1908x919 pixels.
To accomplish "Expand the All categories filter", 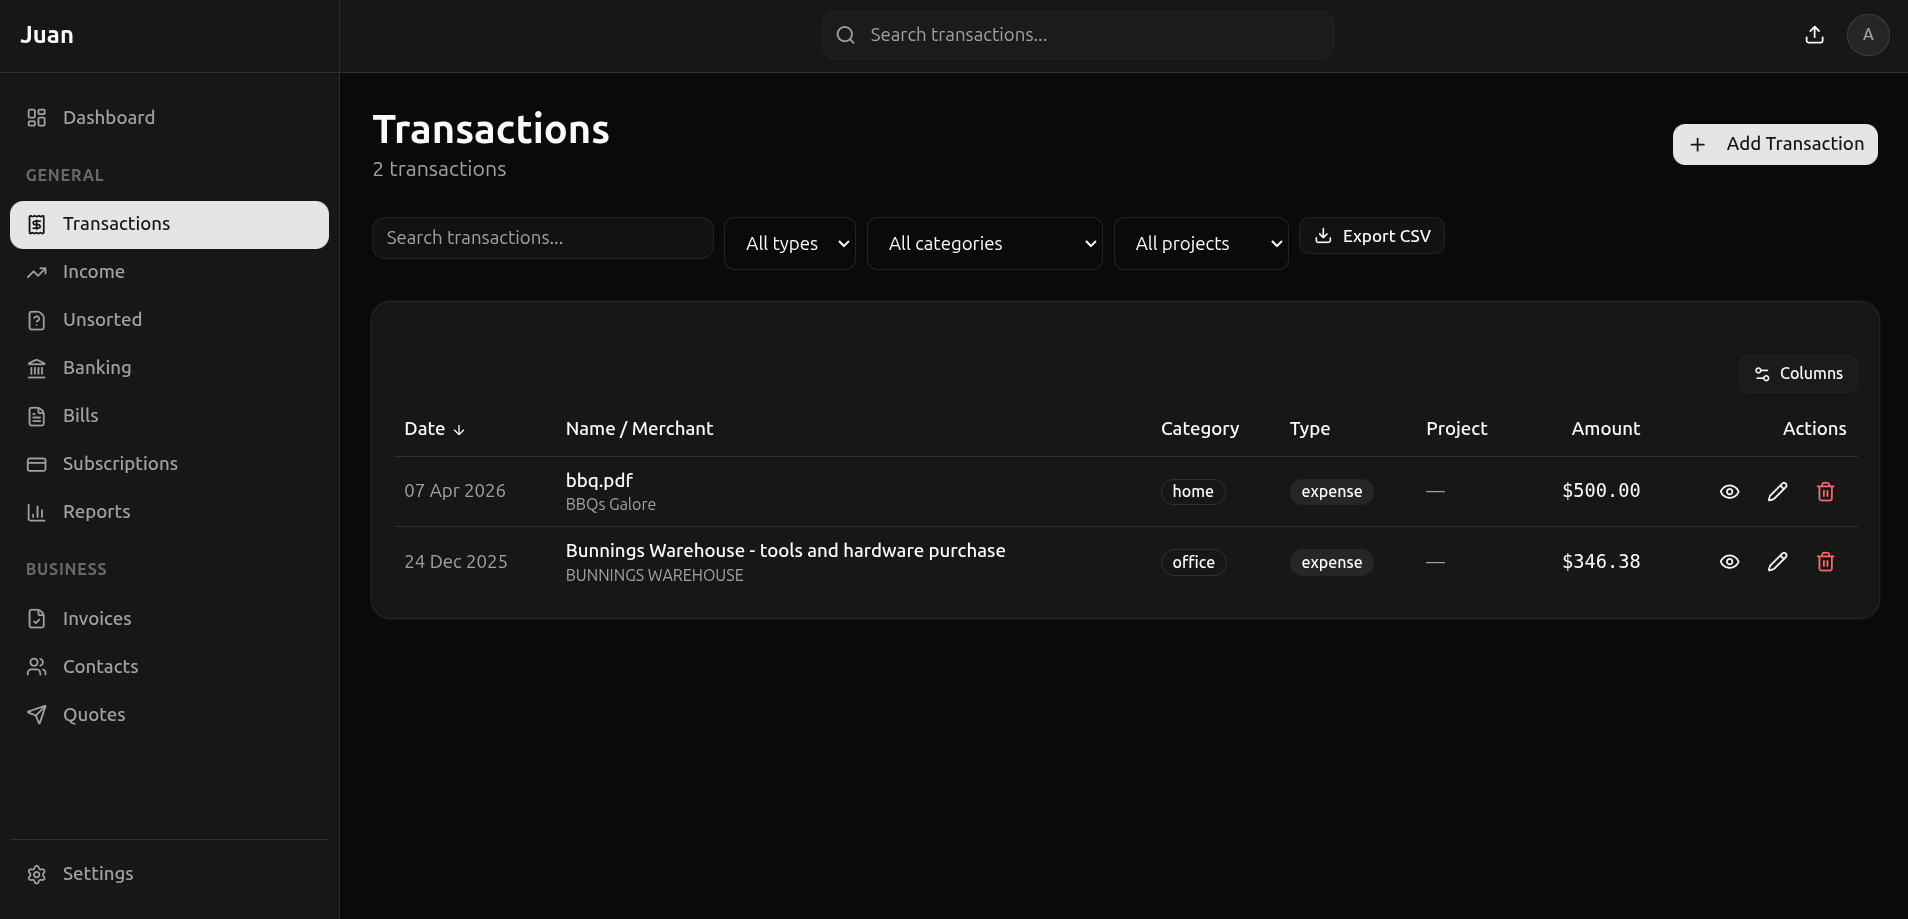I will tap(985, 243).
